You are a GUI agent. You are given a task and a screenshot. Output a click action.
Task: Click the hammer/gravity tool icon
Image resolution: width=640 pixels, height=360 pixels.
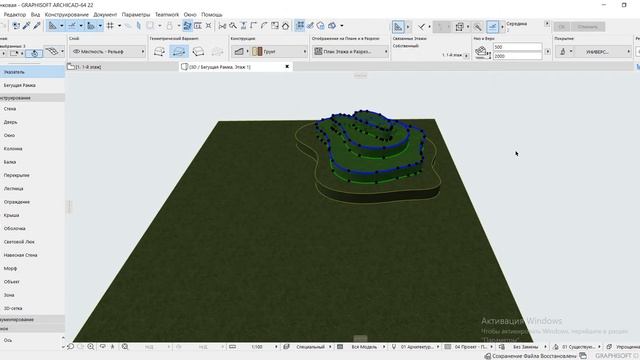pyautogui.click(x=477, y=27)
